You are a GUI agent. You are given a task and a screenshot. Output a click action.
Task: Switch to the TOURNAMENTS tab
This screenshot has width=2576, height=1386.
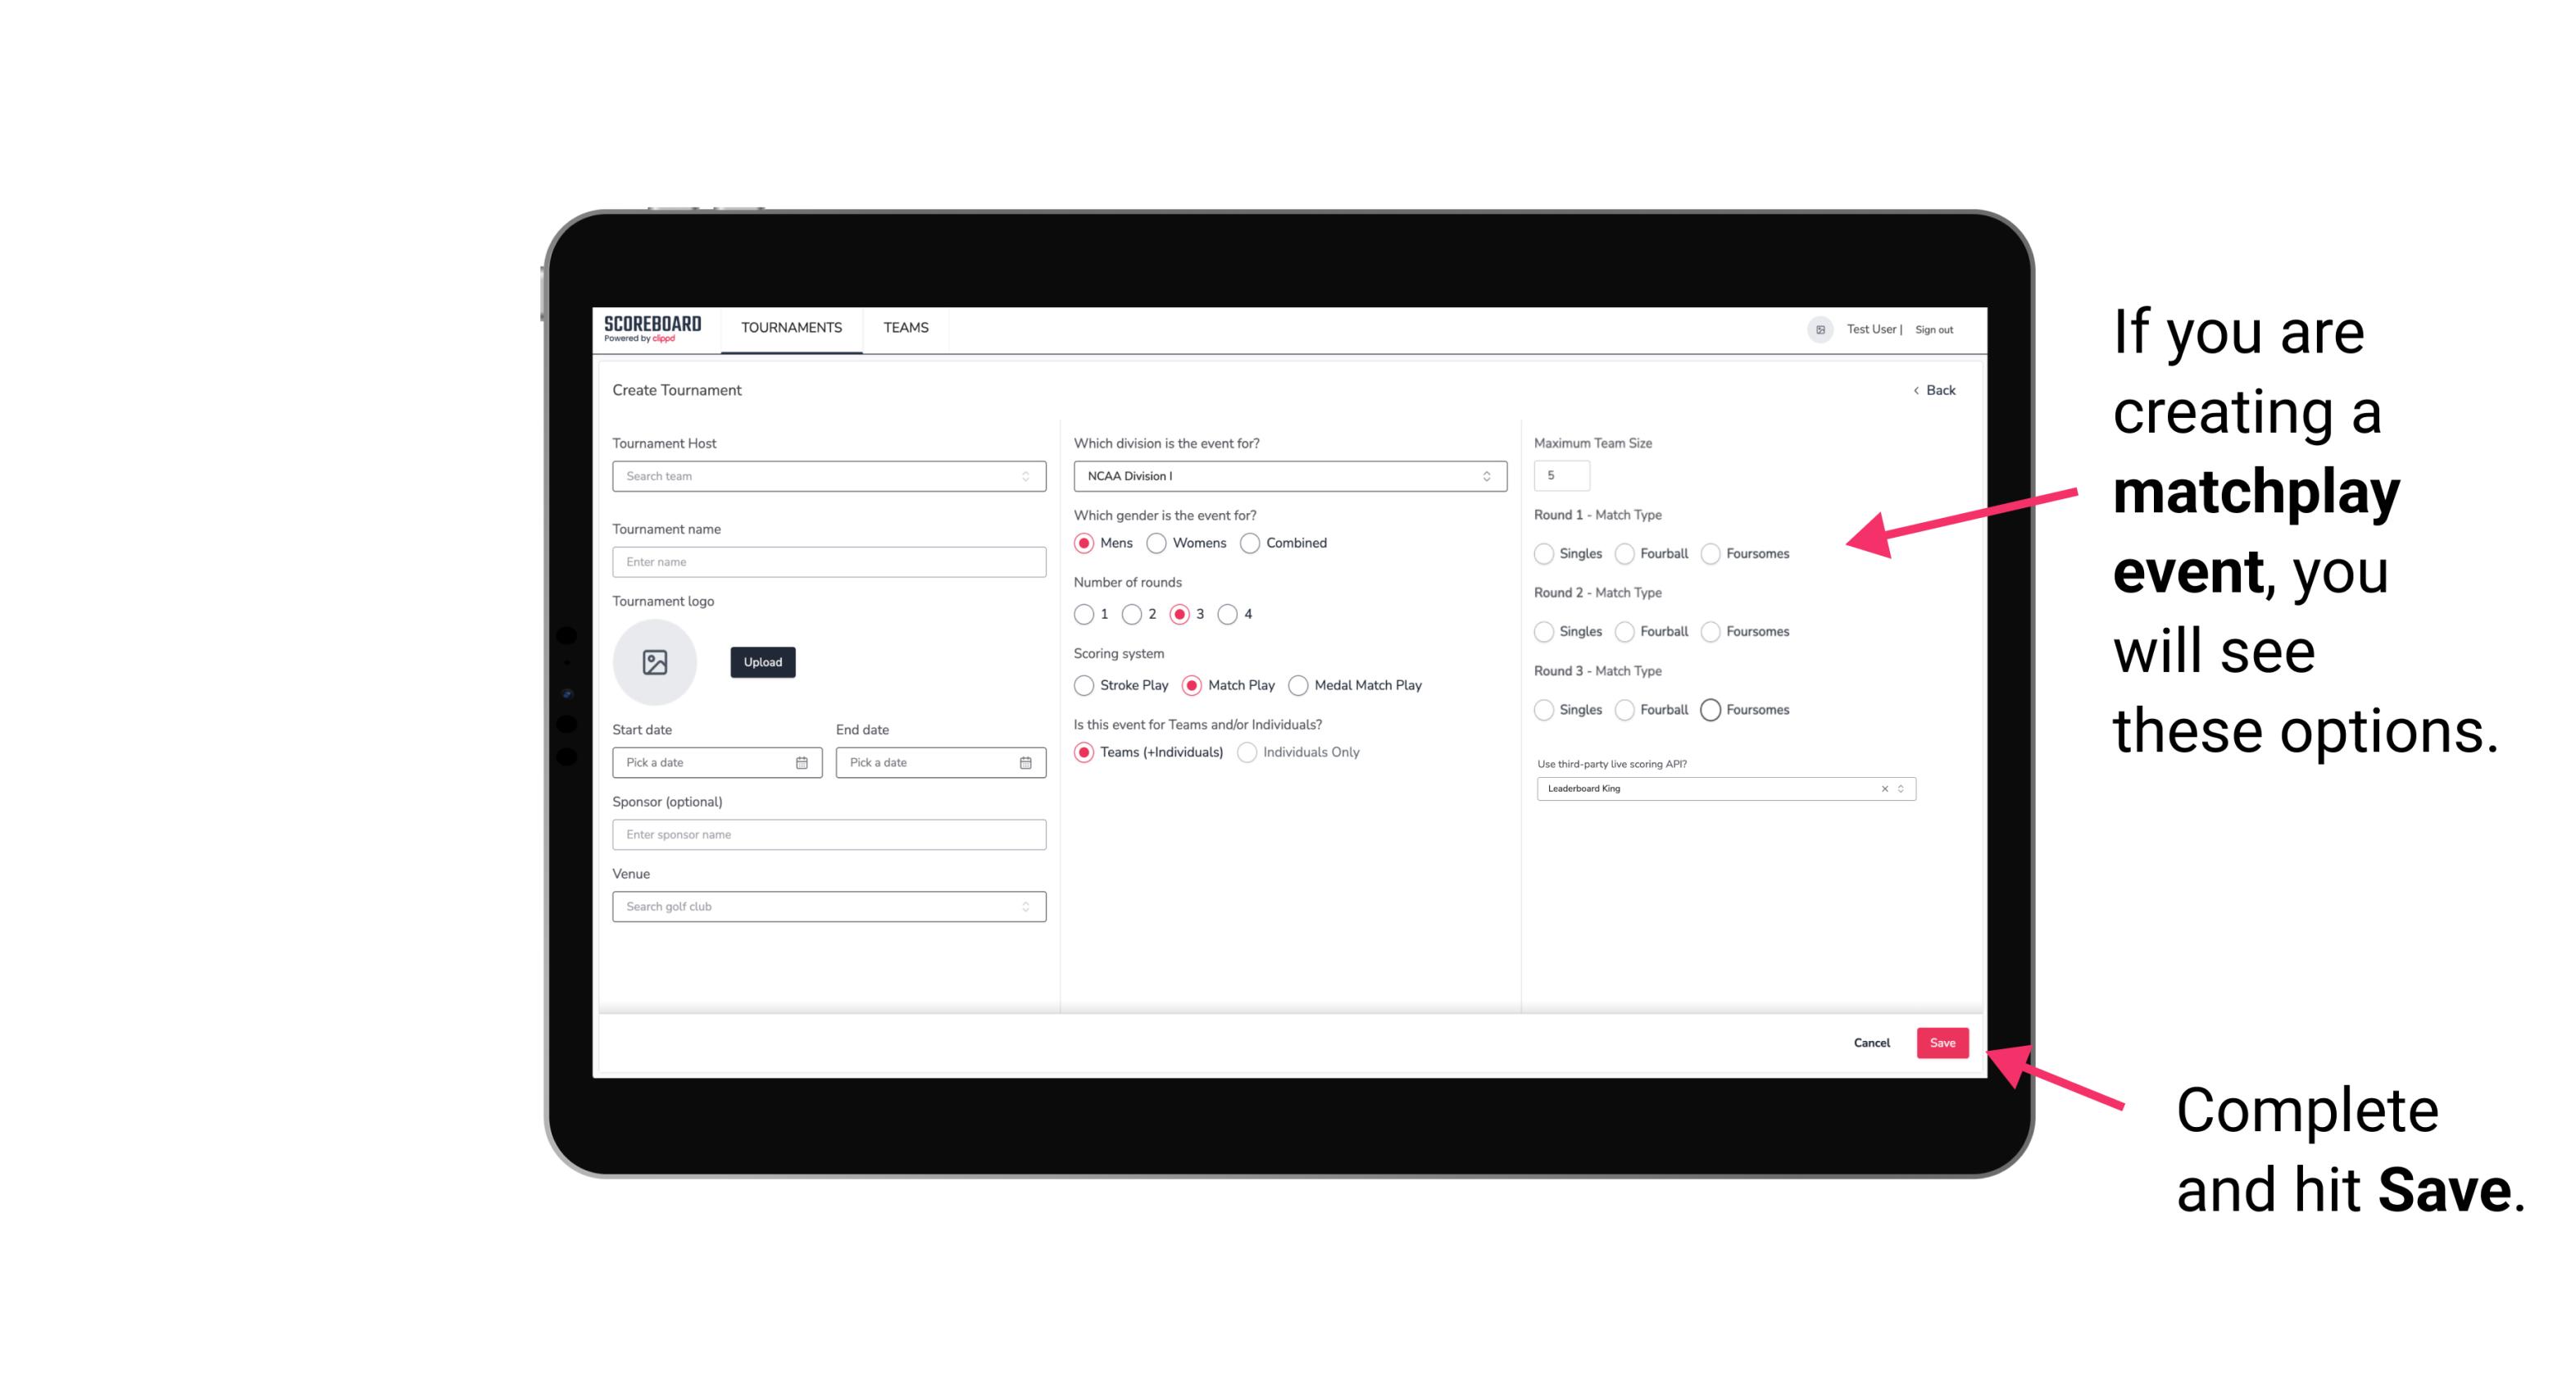(792, 328)
